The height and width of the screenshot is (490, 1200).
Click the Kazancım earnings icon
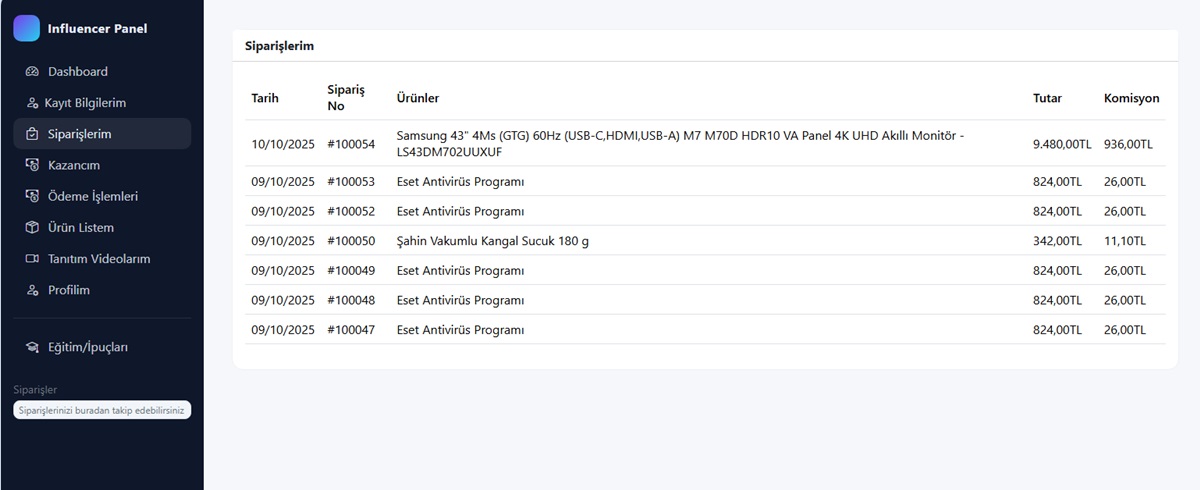pos(32,165)
